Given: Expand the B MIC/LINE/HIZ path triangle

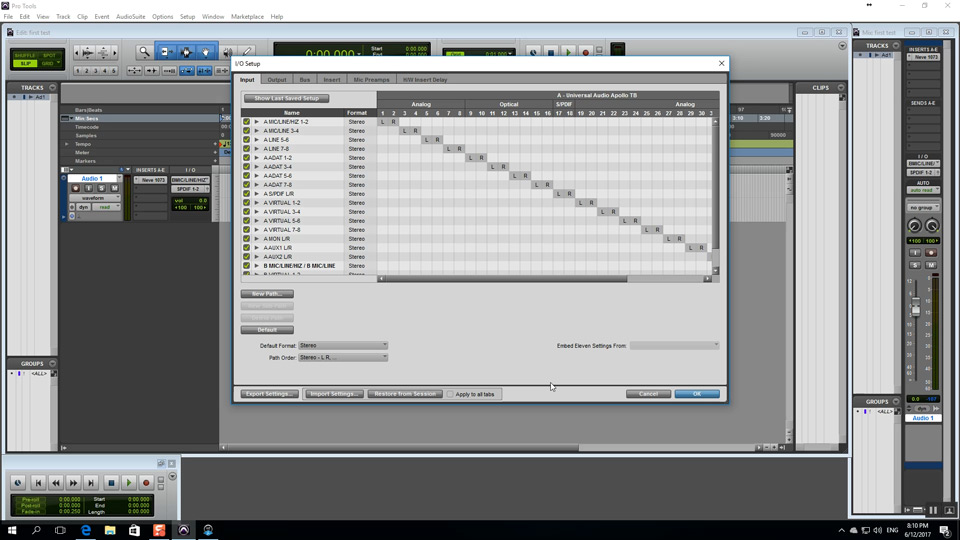Looking at the screenshot, I should tap(257, 266).
